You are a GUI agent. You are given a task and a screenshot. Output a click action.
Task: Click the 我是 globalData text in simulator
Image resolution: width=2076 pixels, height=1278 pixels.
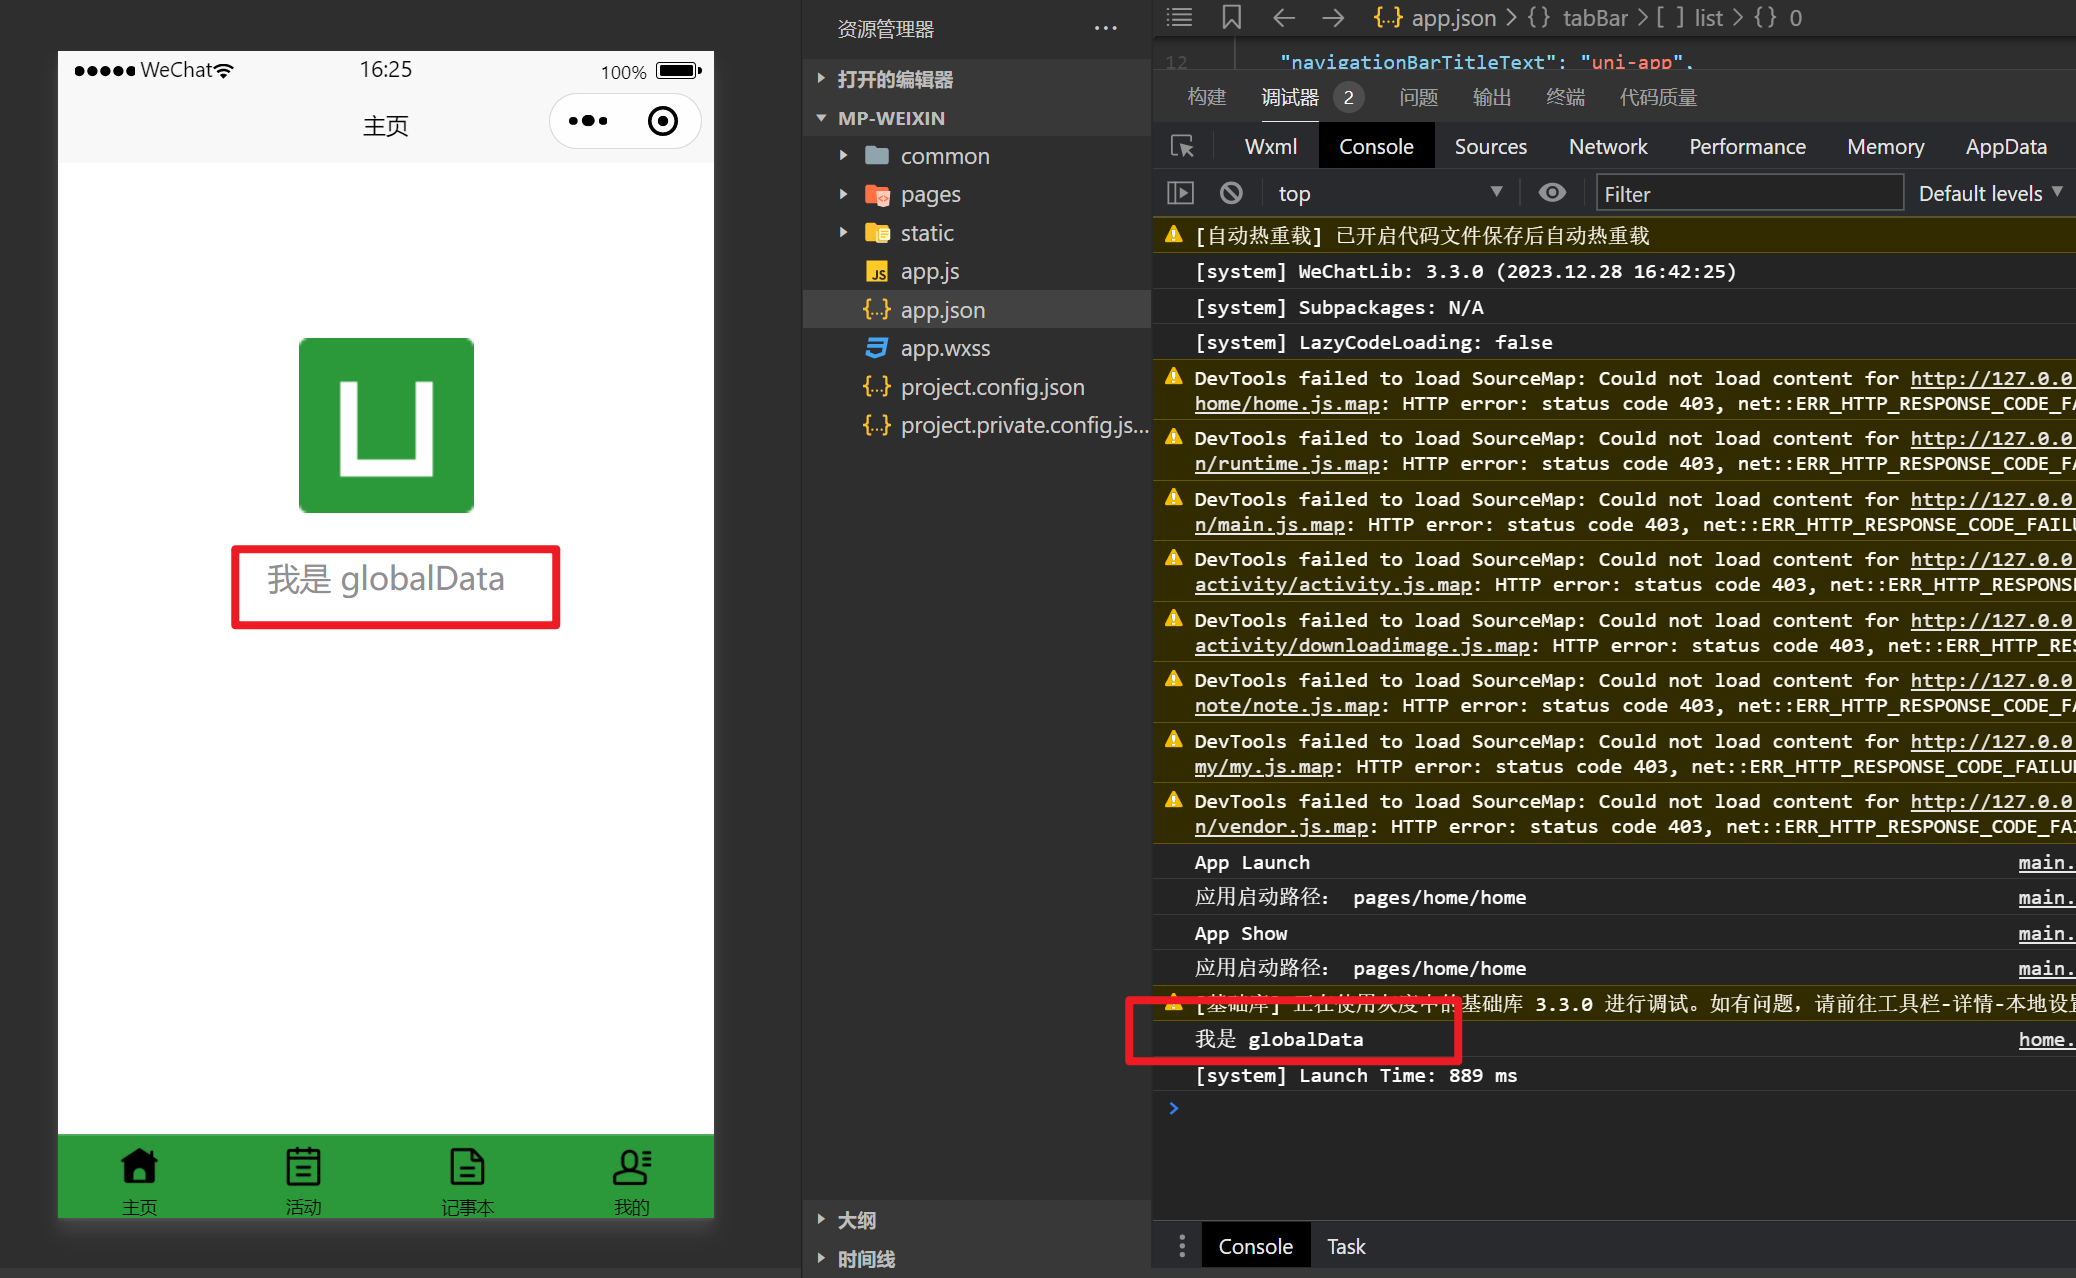click(x=386, y=579)
